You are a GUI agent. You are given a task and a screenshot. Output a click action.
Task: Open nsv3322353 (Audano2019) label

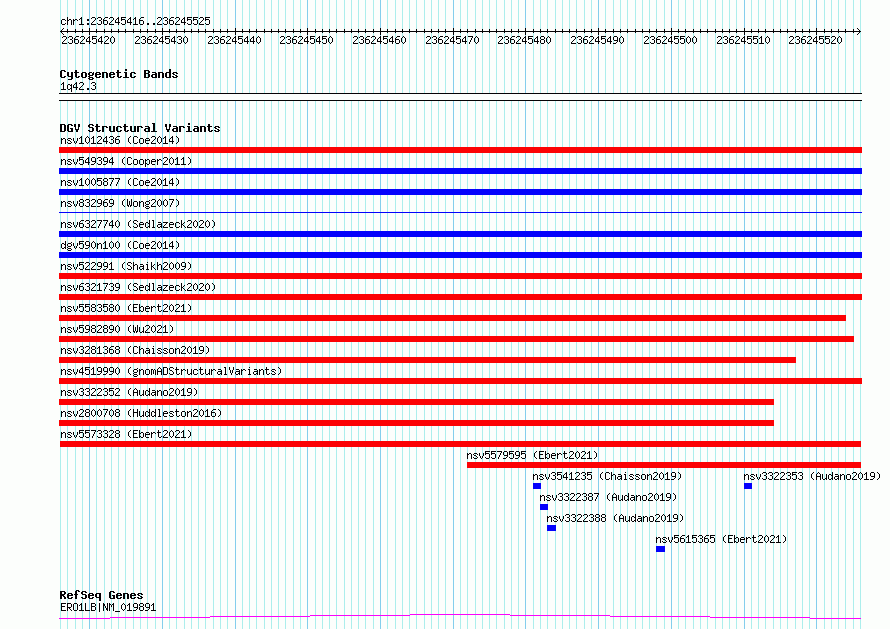click(812, 476)
